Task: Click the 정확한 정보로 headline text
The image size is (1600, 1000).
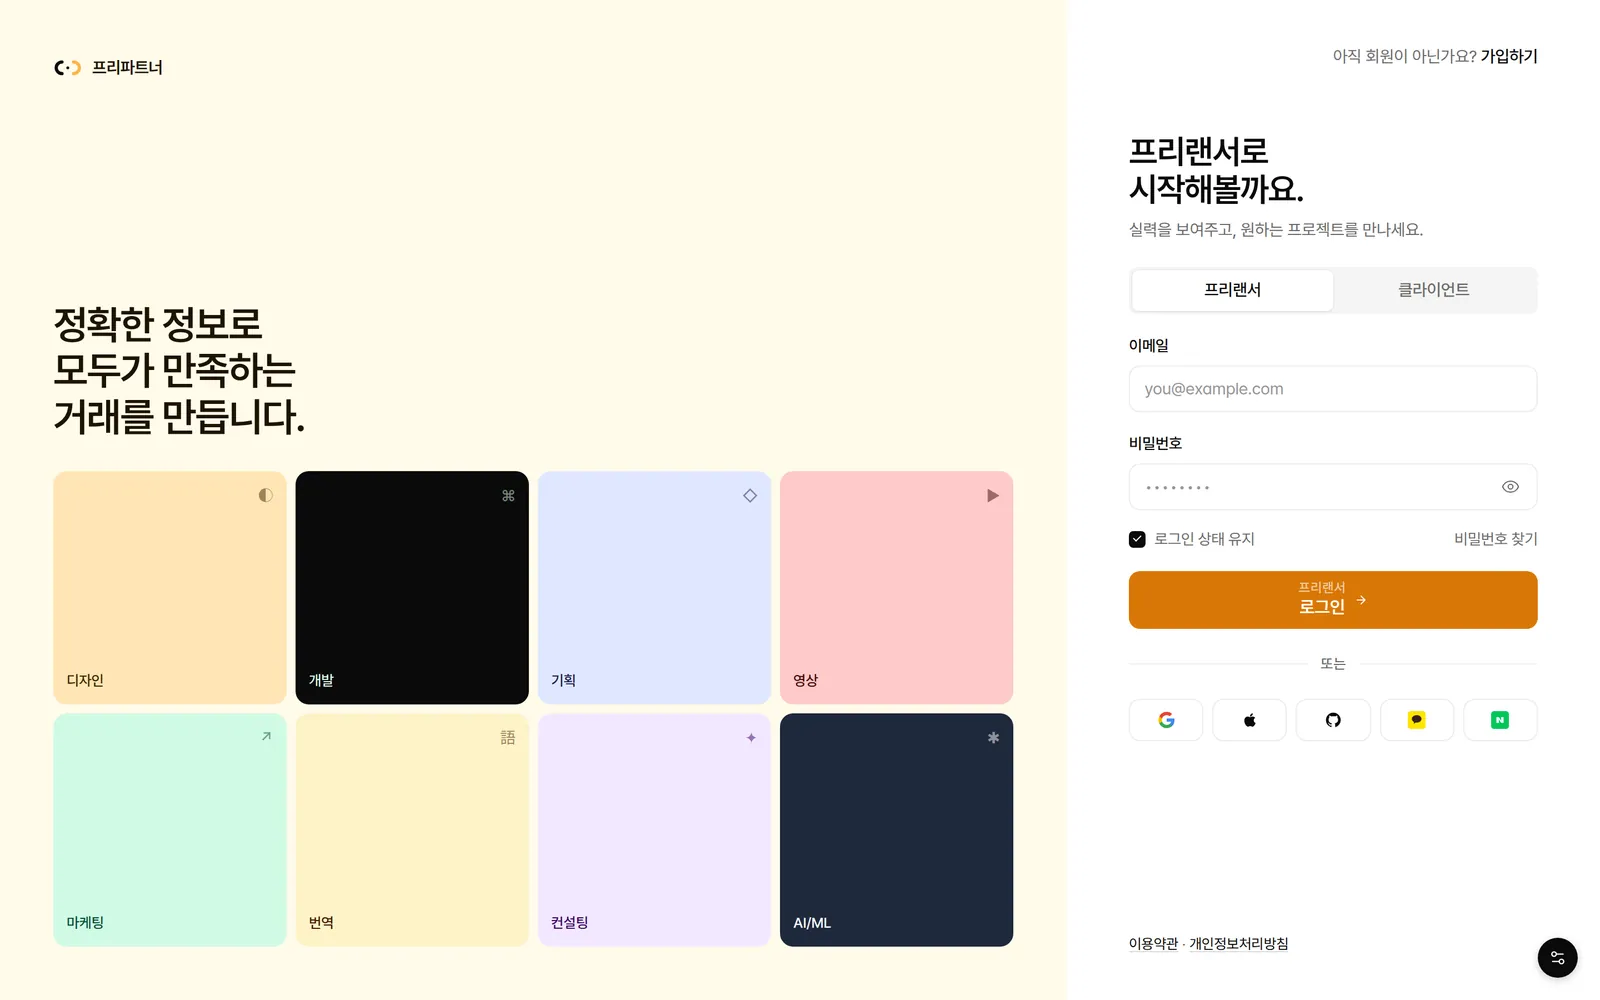Action: [157, 323]
